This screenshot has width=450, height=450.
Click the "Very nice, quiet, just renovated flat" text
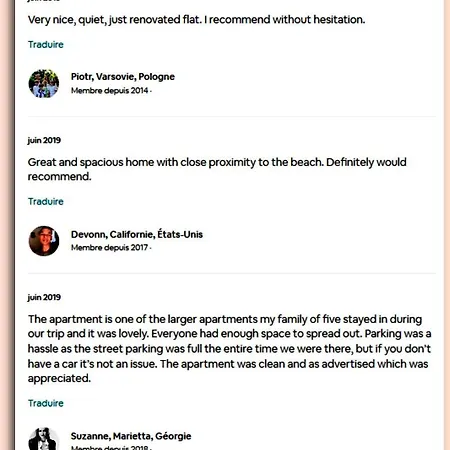click(x=196, y=20)
